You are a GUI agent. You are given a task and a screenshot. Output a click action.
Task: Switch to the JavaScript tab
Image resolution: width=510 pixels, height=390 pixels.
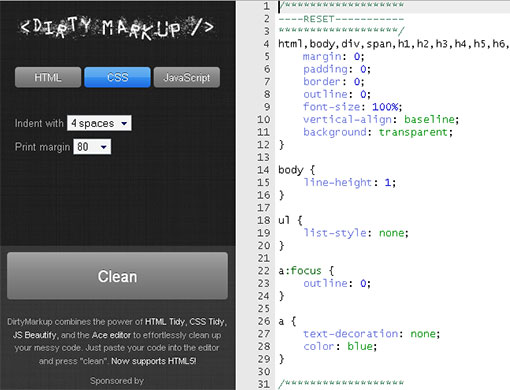pyautogui.click(x=187, y=77)
